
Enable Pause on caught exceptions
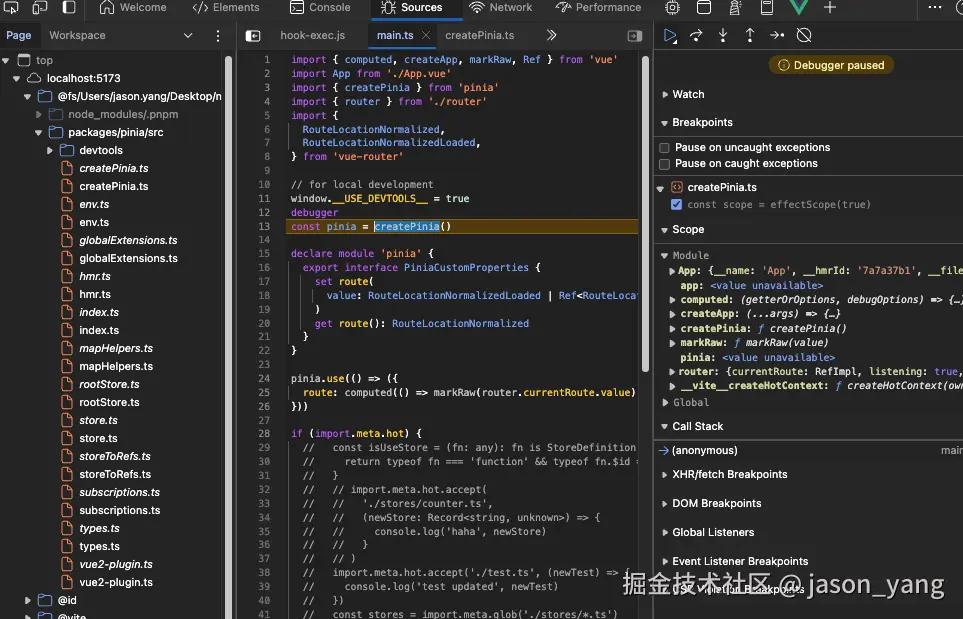click(x=665, y=164)
